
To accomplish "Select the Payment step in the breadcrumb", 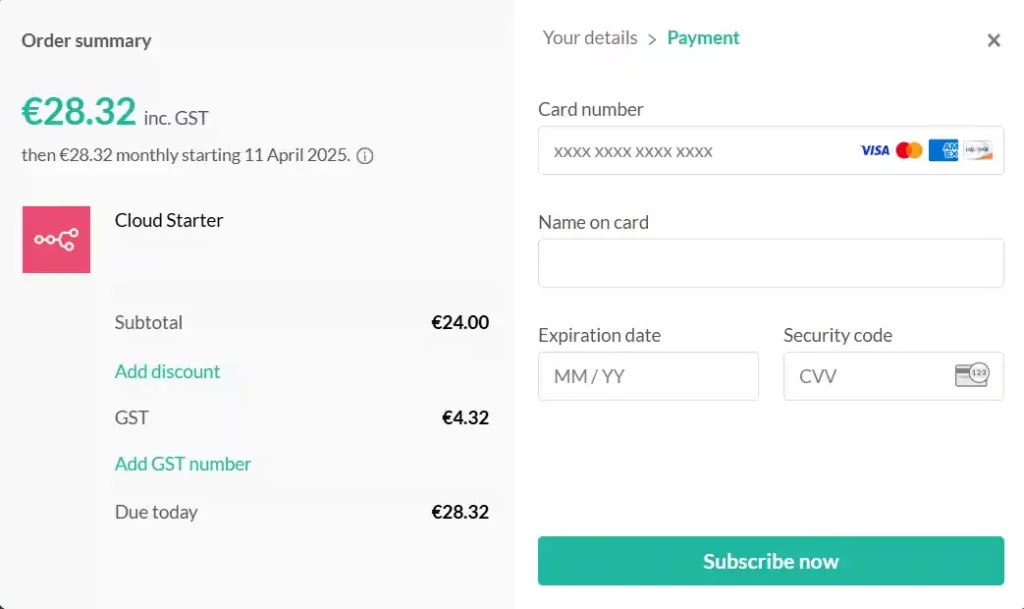I will click(x=703, y=38).
